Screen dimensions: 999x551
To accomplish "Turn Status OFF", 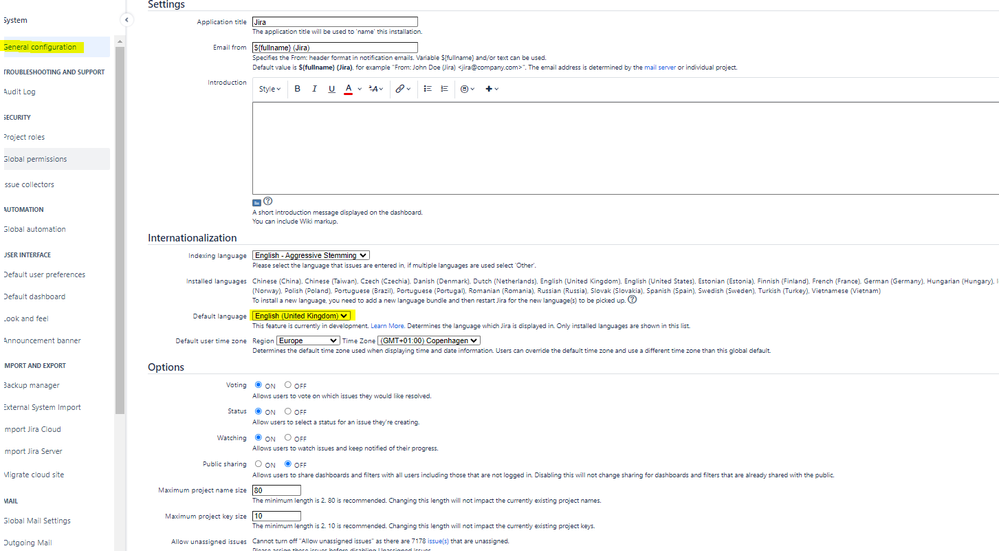I will click(x=288, y=411).
